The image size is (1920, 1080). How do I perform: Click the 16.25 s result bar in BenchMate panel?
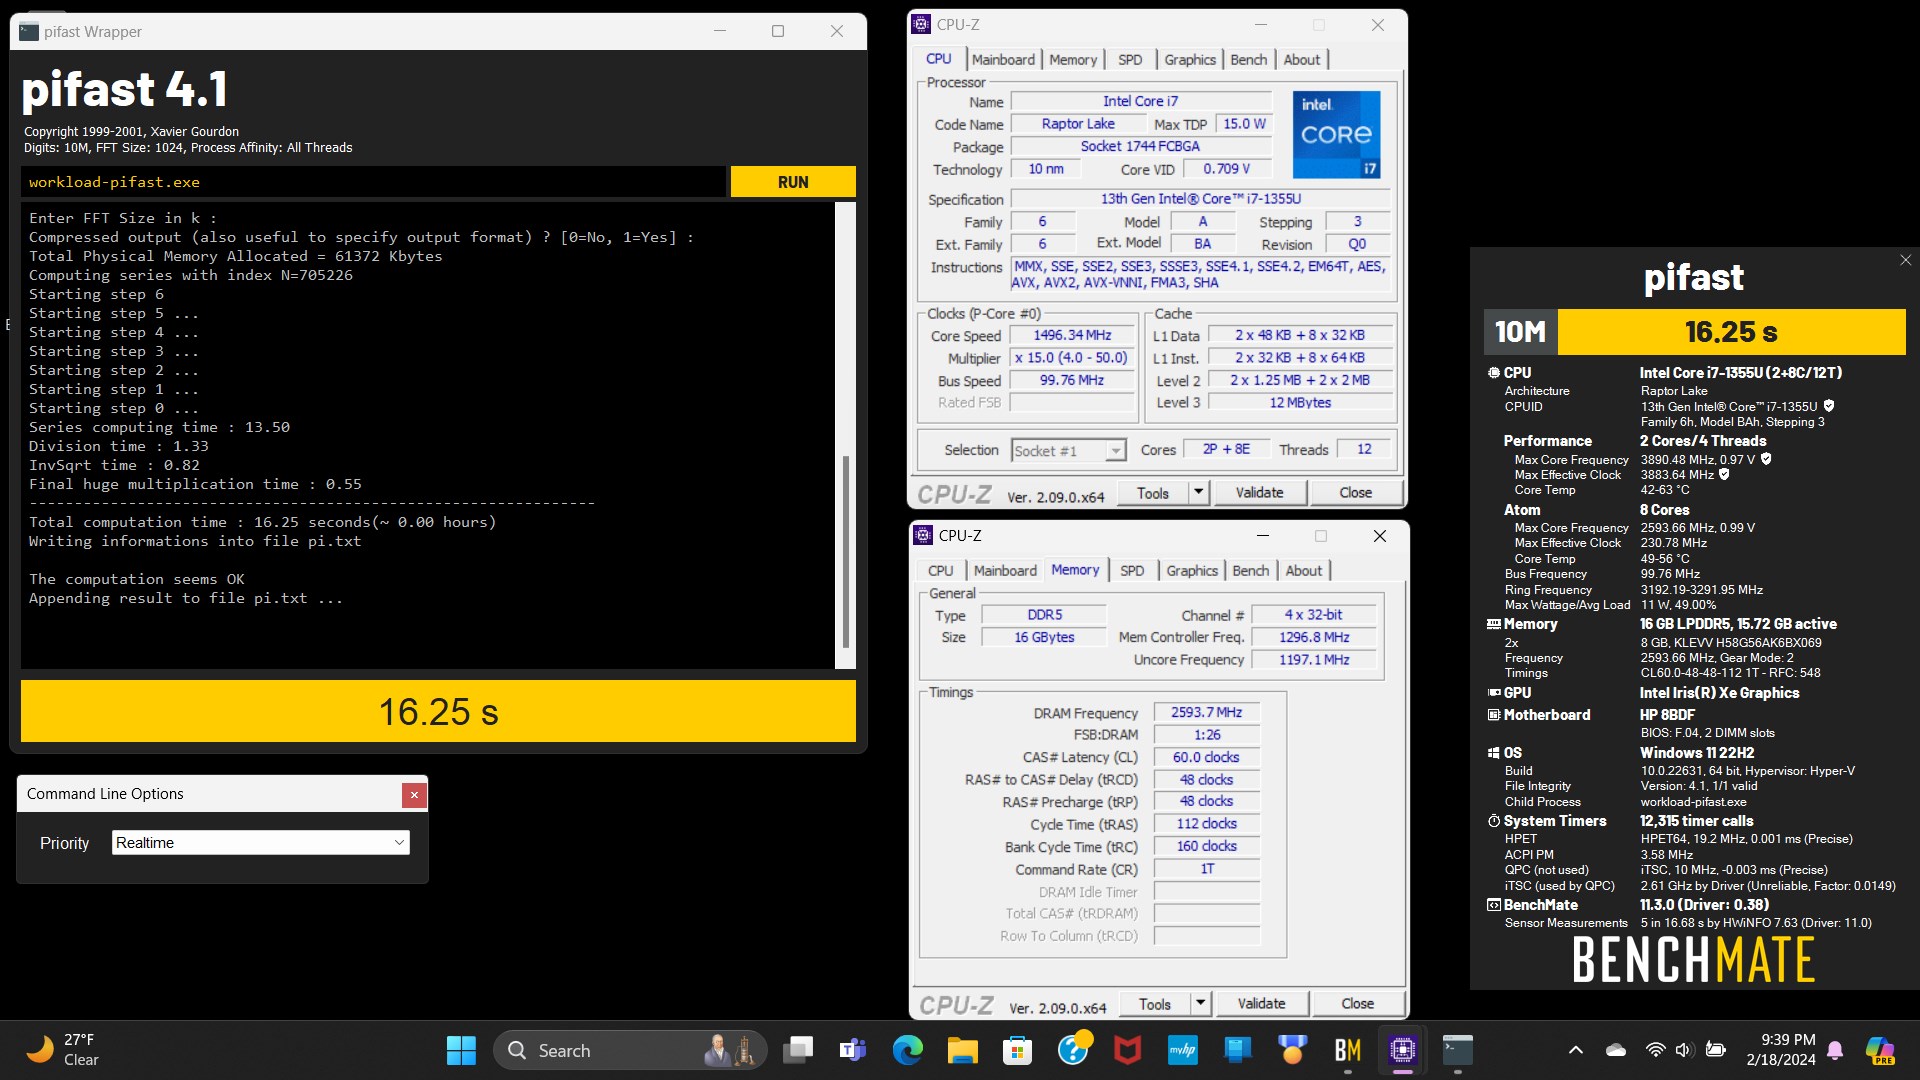[x=1731, y=332]
